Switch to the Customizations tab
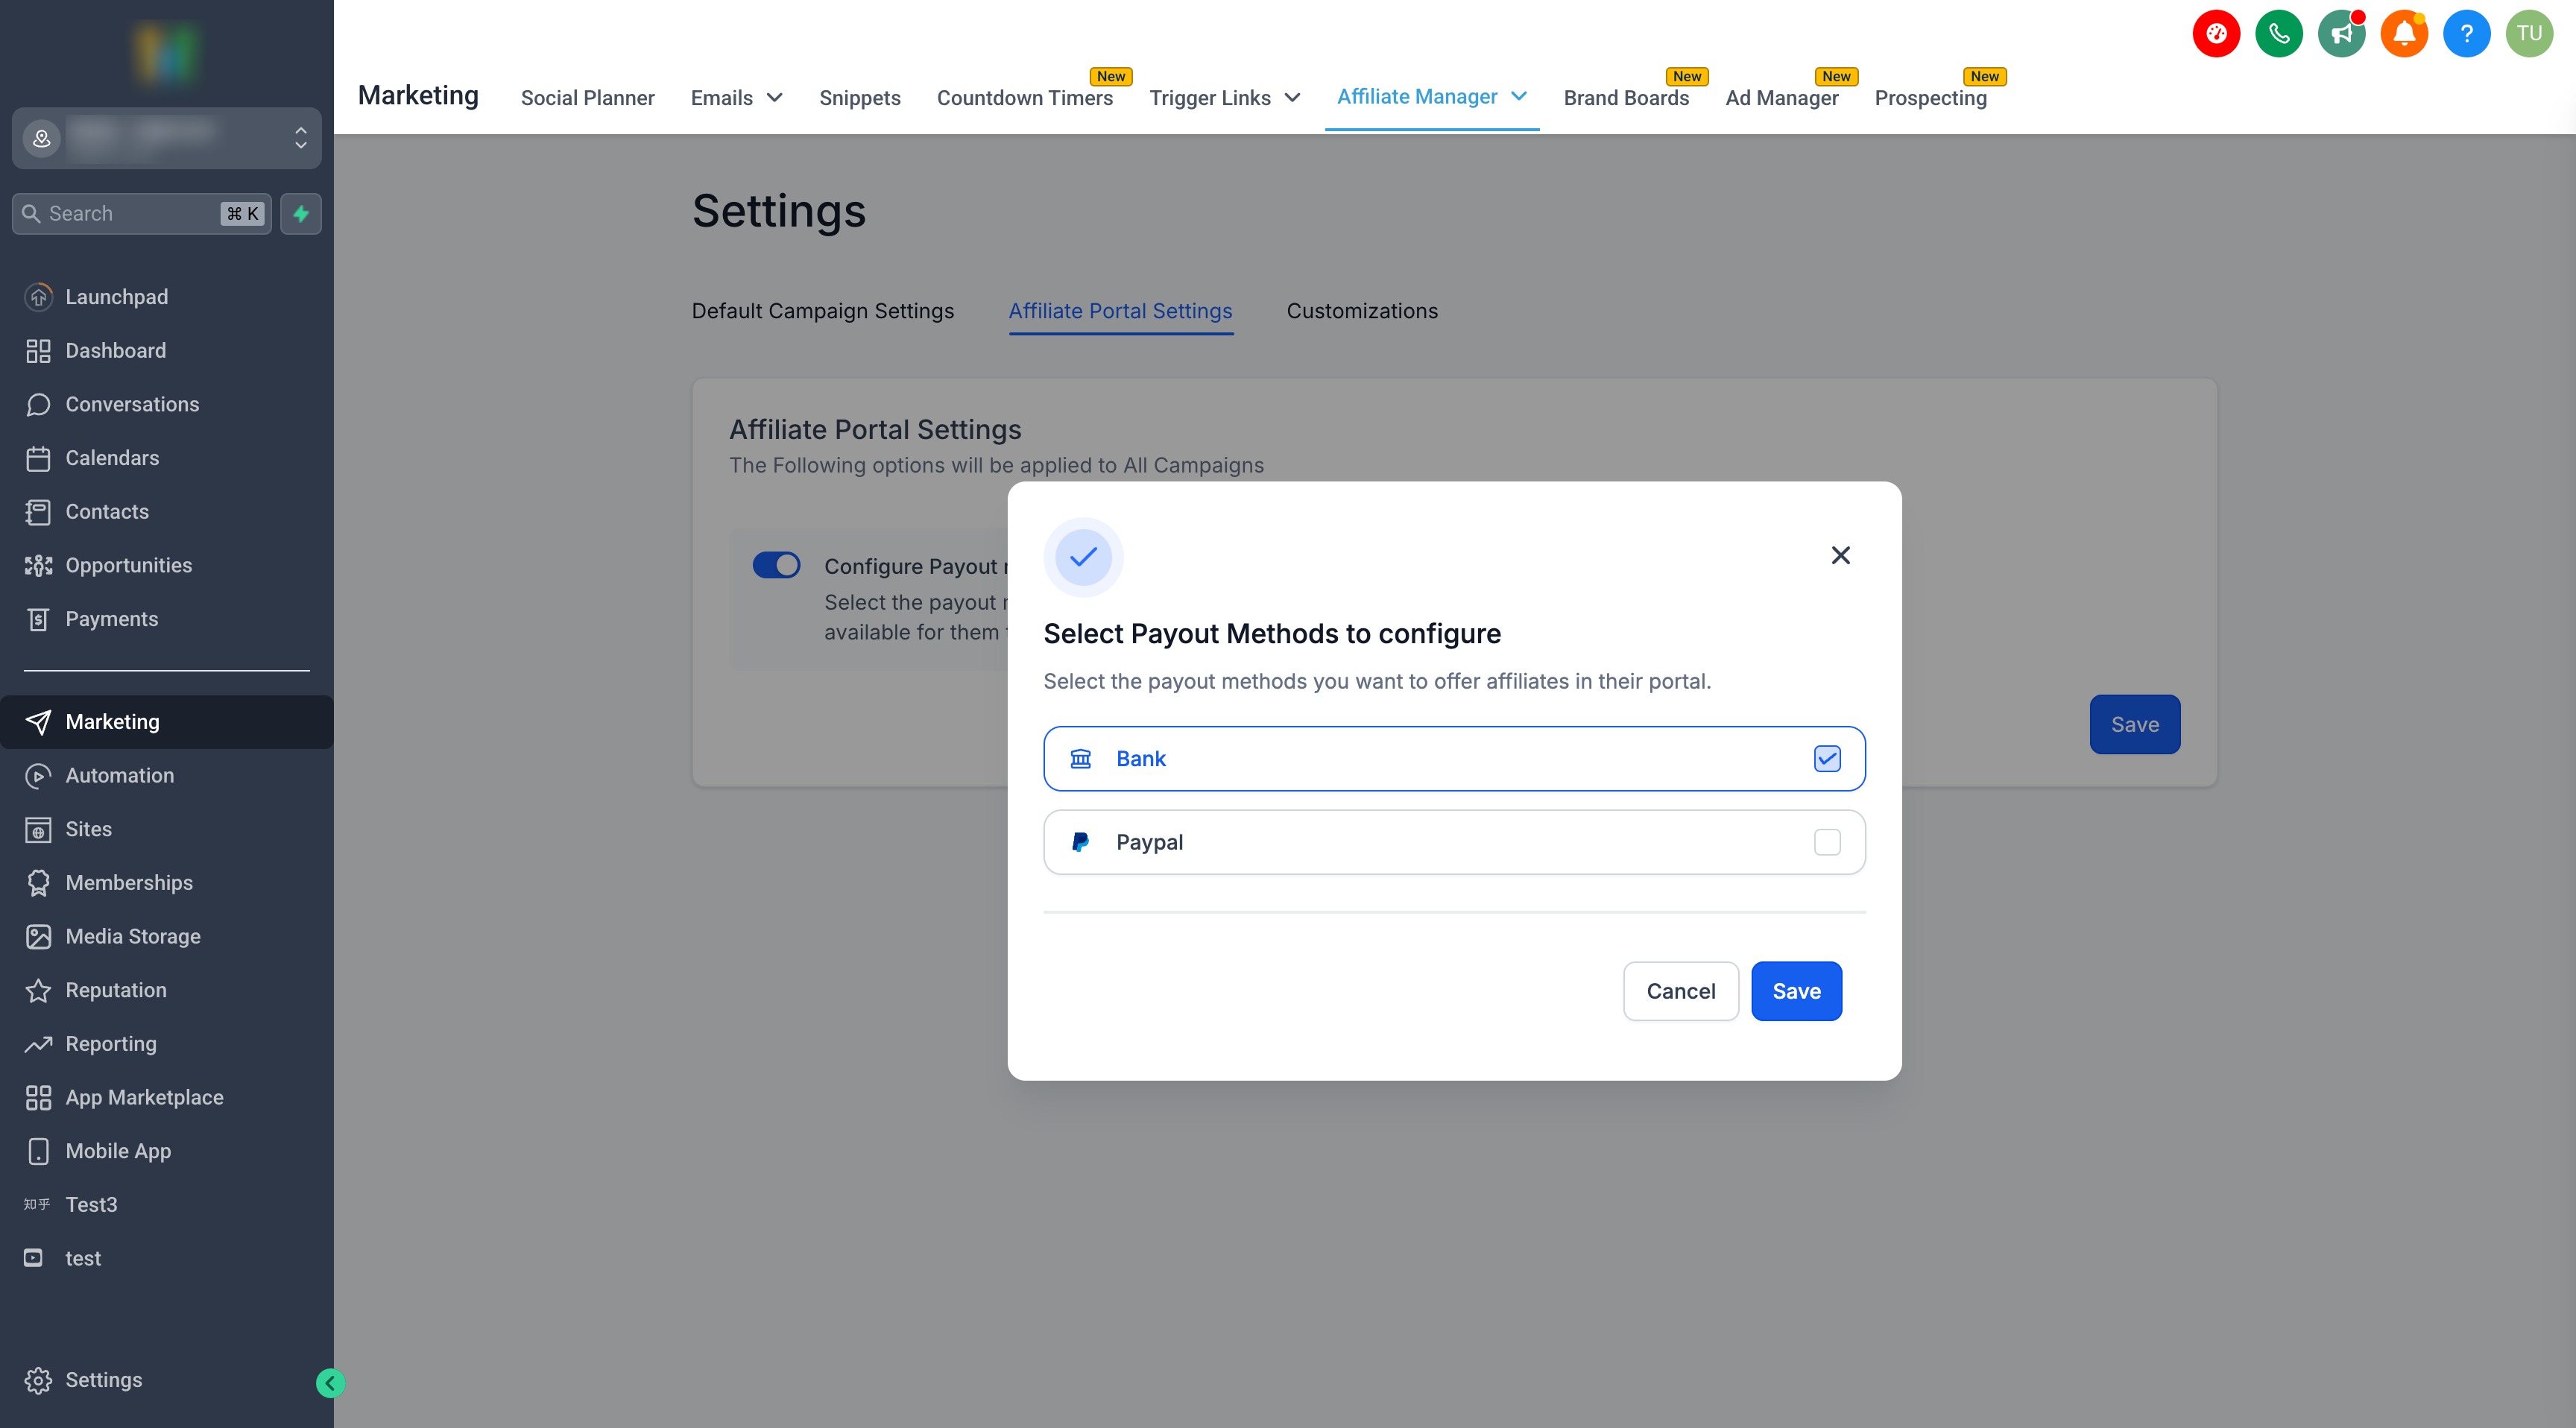The image size is (2576, 1428). click(x=1361, y=311)
